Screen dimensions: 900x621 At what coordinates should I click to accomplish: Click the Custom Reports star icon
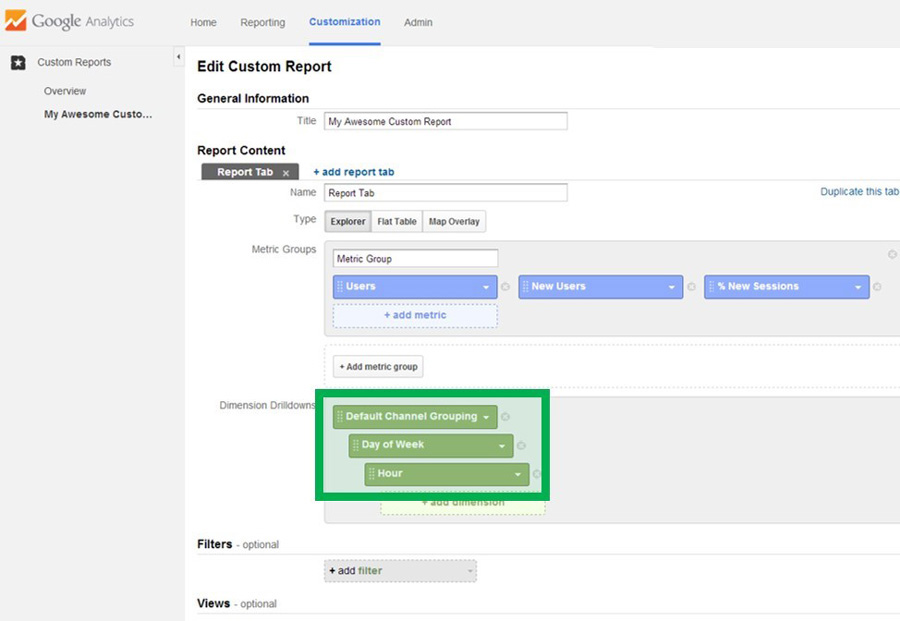18,62
